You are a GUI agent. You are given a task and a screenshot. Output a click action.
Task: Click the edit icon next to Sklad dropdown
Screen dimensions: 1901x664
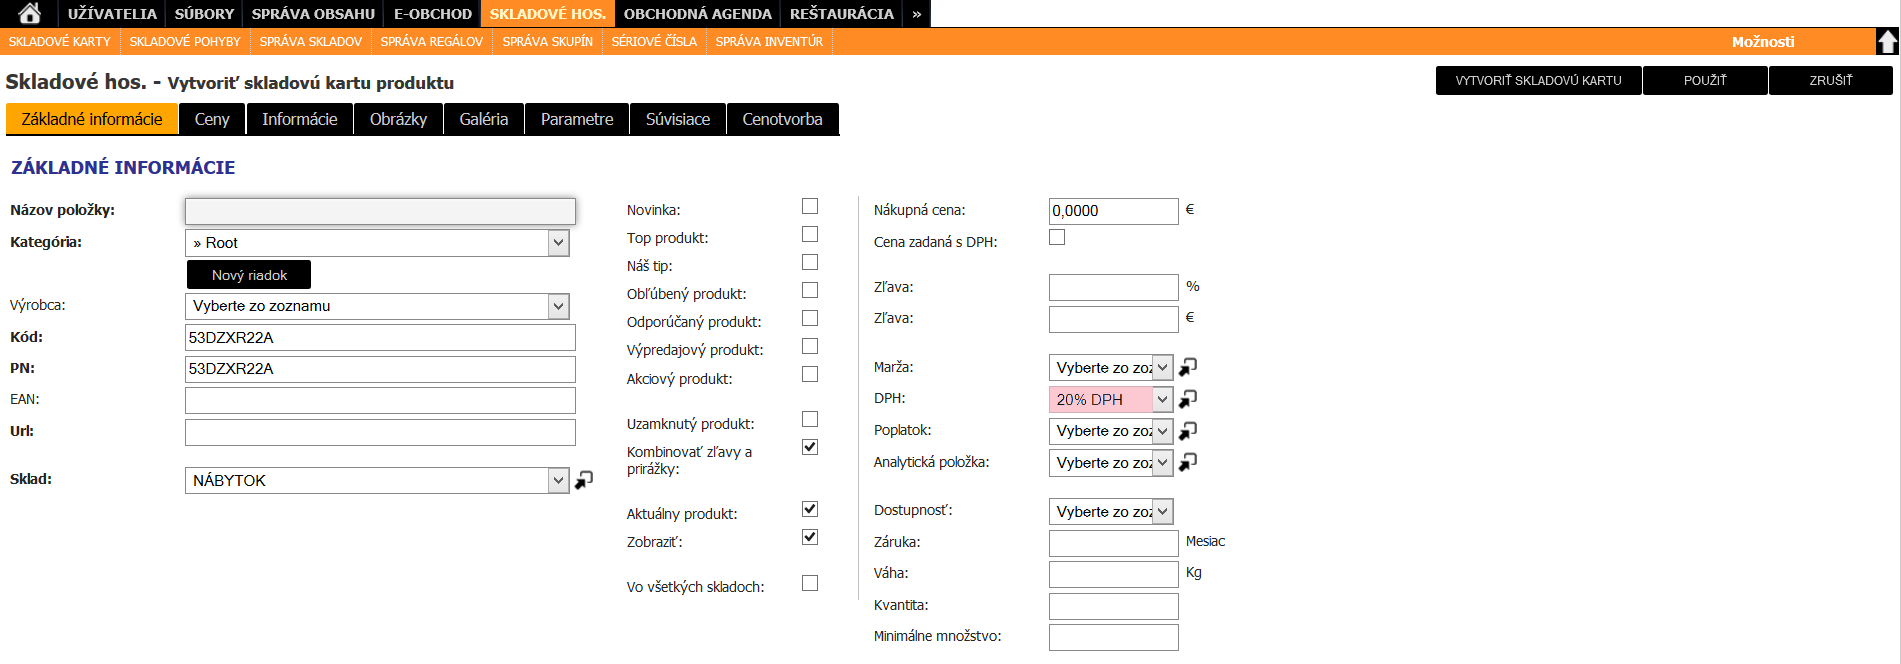[x=584, y=480]
